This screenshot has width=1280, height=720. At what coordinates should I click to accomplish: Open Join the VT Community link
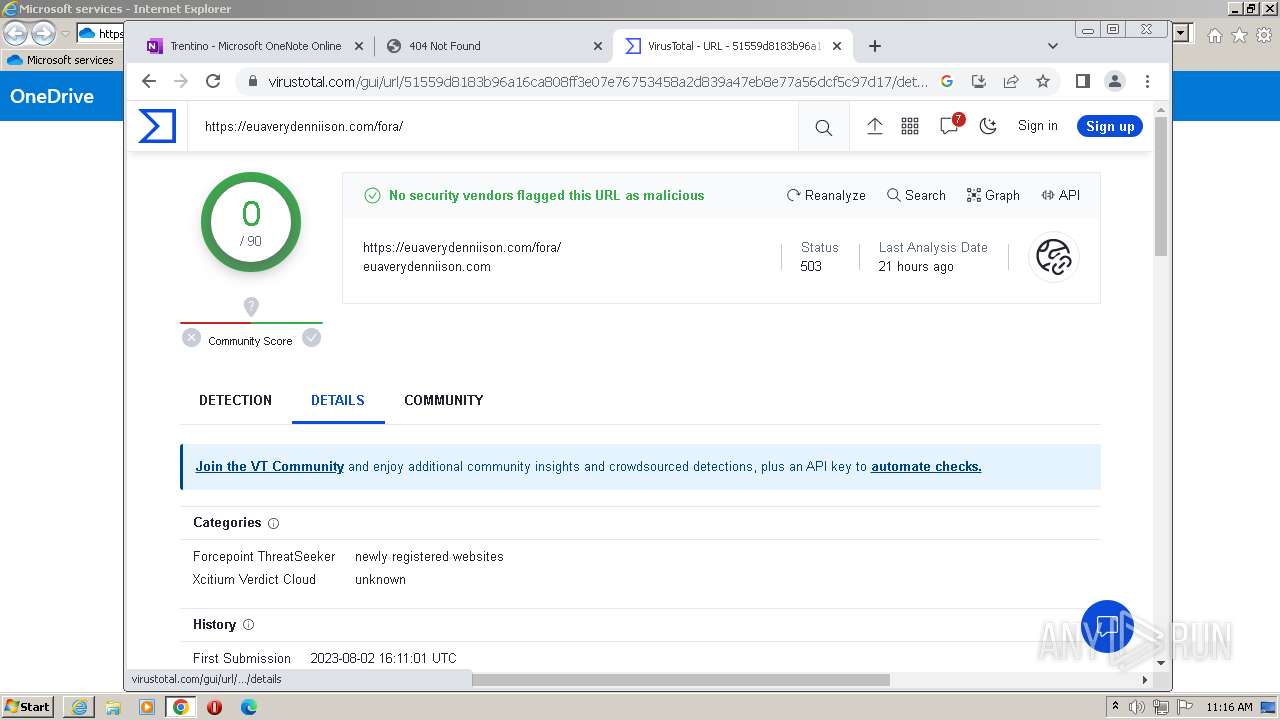pos(270,466)
